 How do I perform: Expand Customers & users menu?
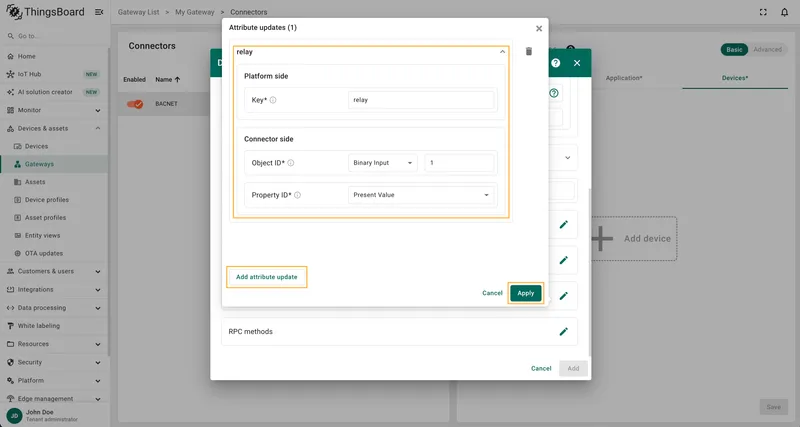[x=54, y=271]
